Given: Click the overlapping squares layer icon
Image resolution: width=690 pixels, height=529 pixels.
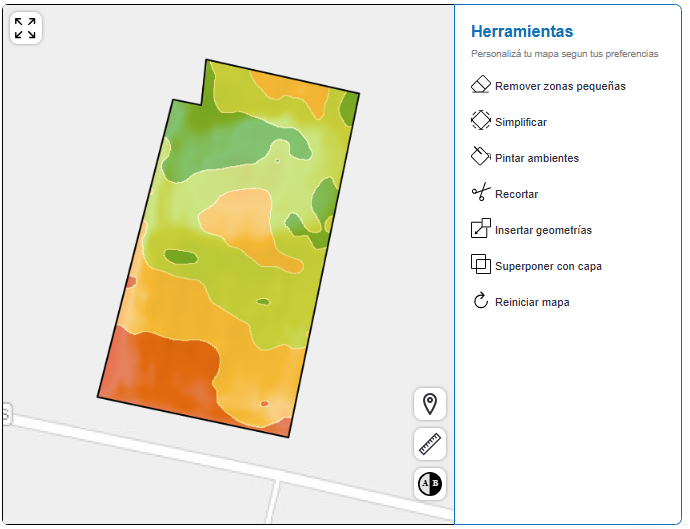Looking at the screenshot, I should click(480, 265).
